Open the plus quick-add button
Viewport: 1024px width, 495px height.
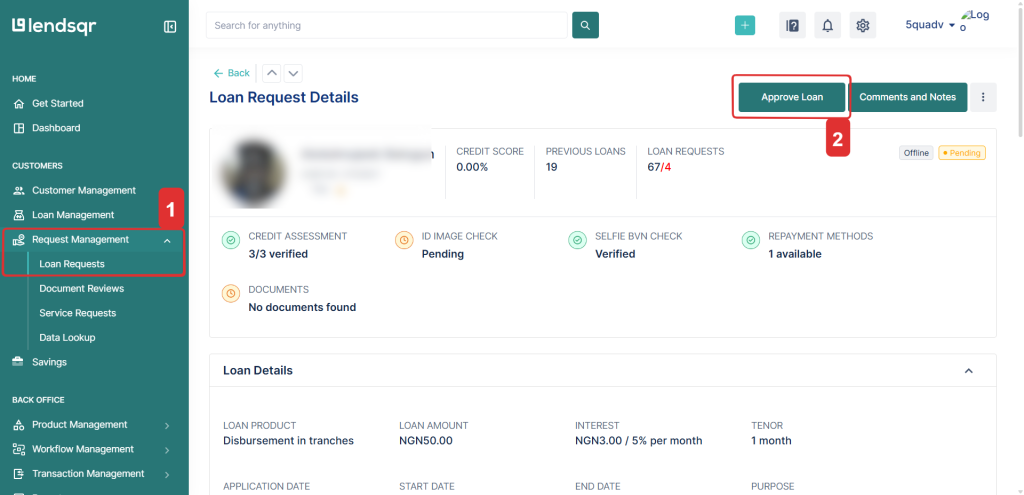point(744,25)
